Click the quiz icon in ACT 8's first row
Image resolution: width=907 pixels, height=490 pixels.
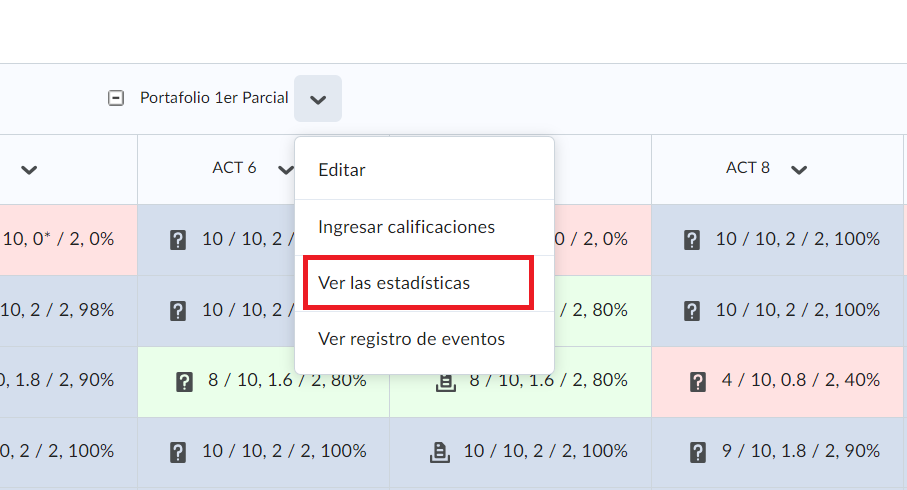point(691,240)
